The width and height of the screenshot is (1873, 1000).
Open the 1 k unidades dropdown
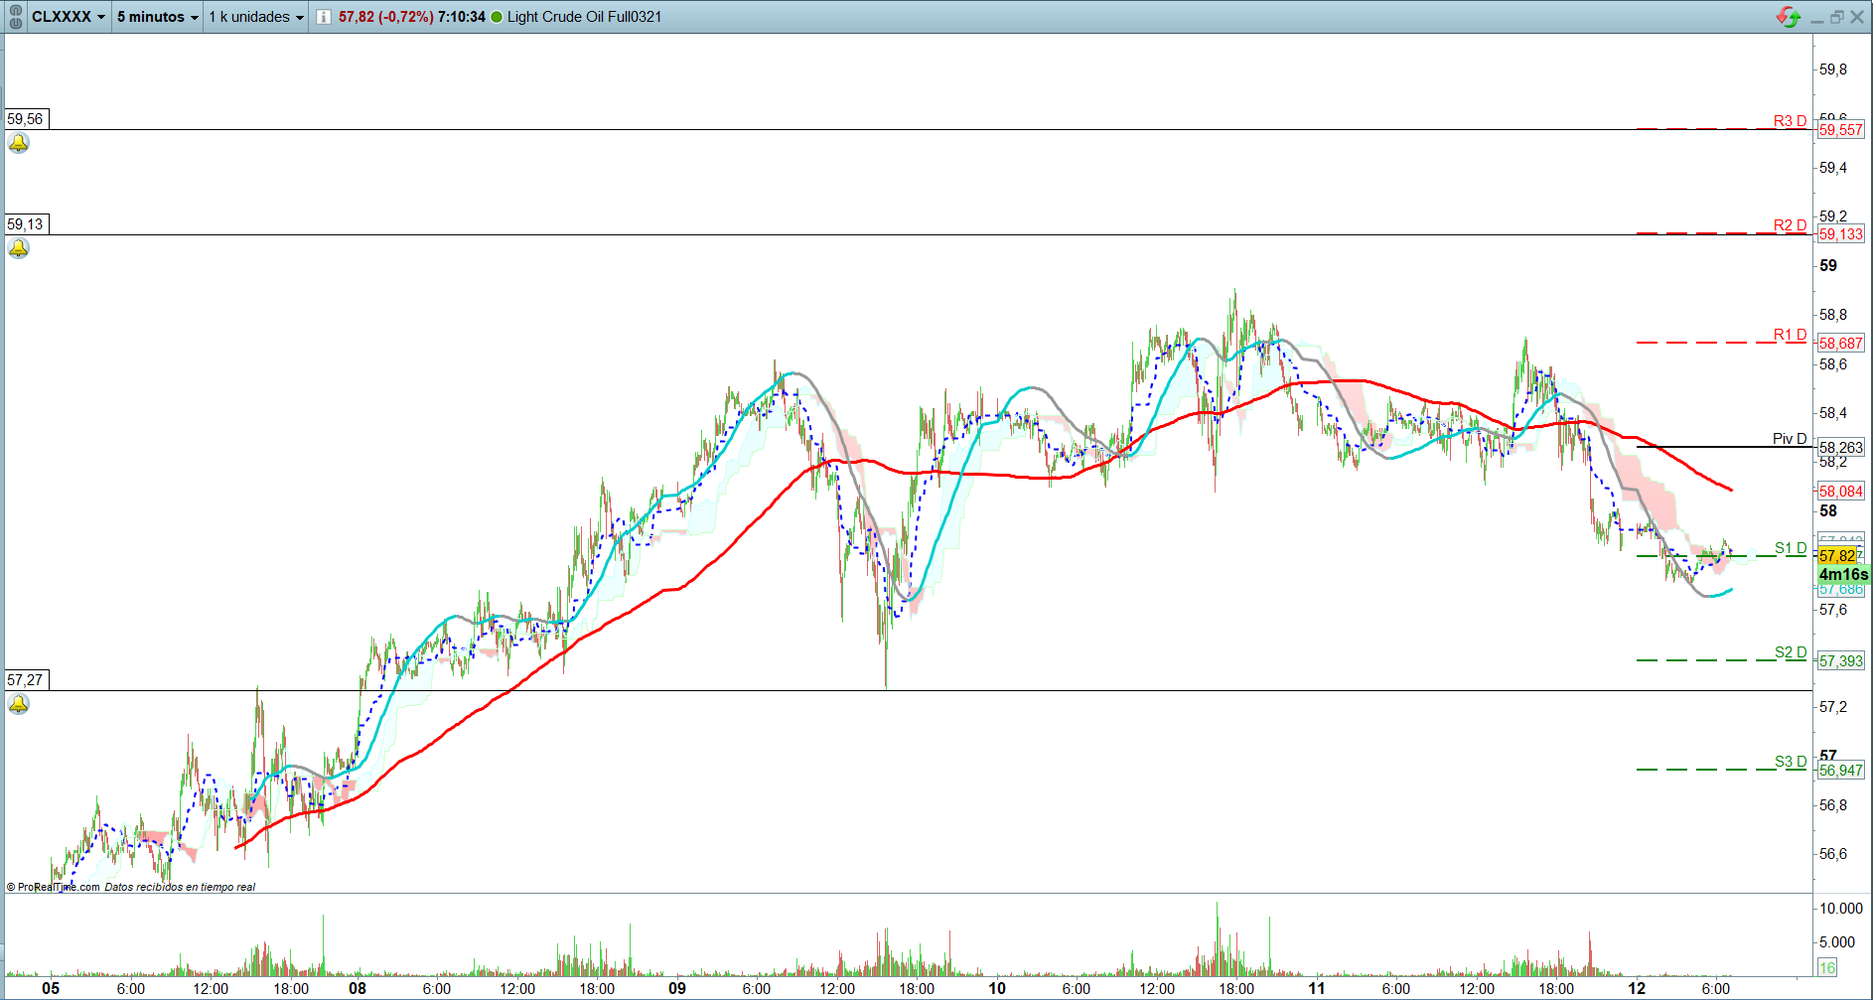click(256, 17)
